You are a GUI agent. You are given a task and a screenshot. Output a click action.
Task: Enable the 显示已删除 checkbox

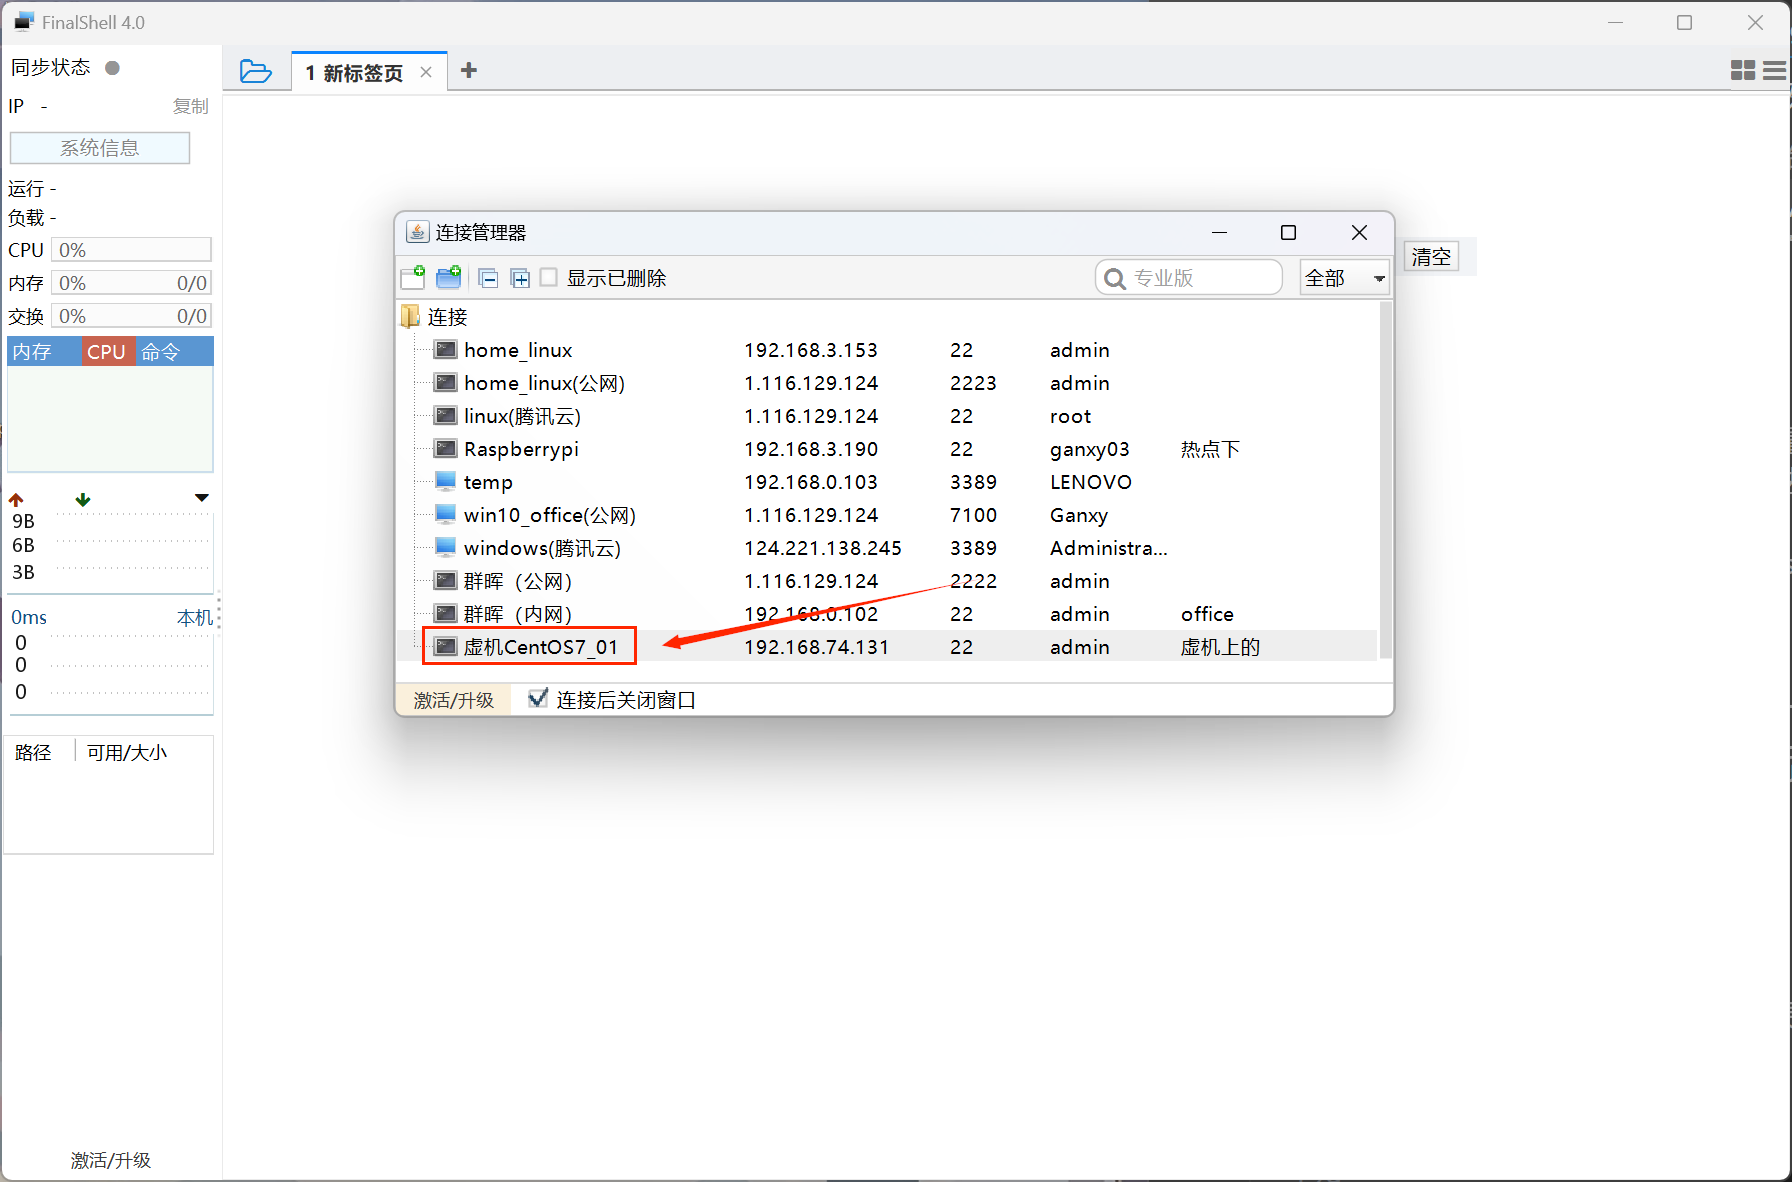[x=549, y=277]
